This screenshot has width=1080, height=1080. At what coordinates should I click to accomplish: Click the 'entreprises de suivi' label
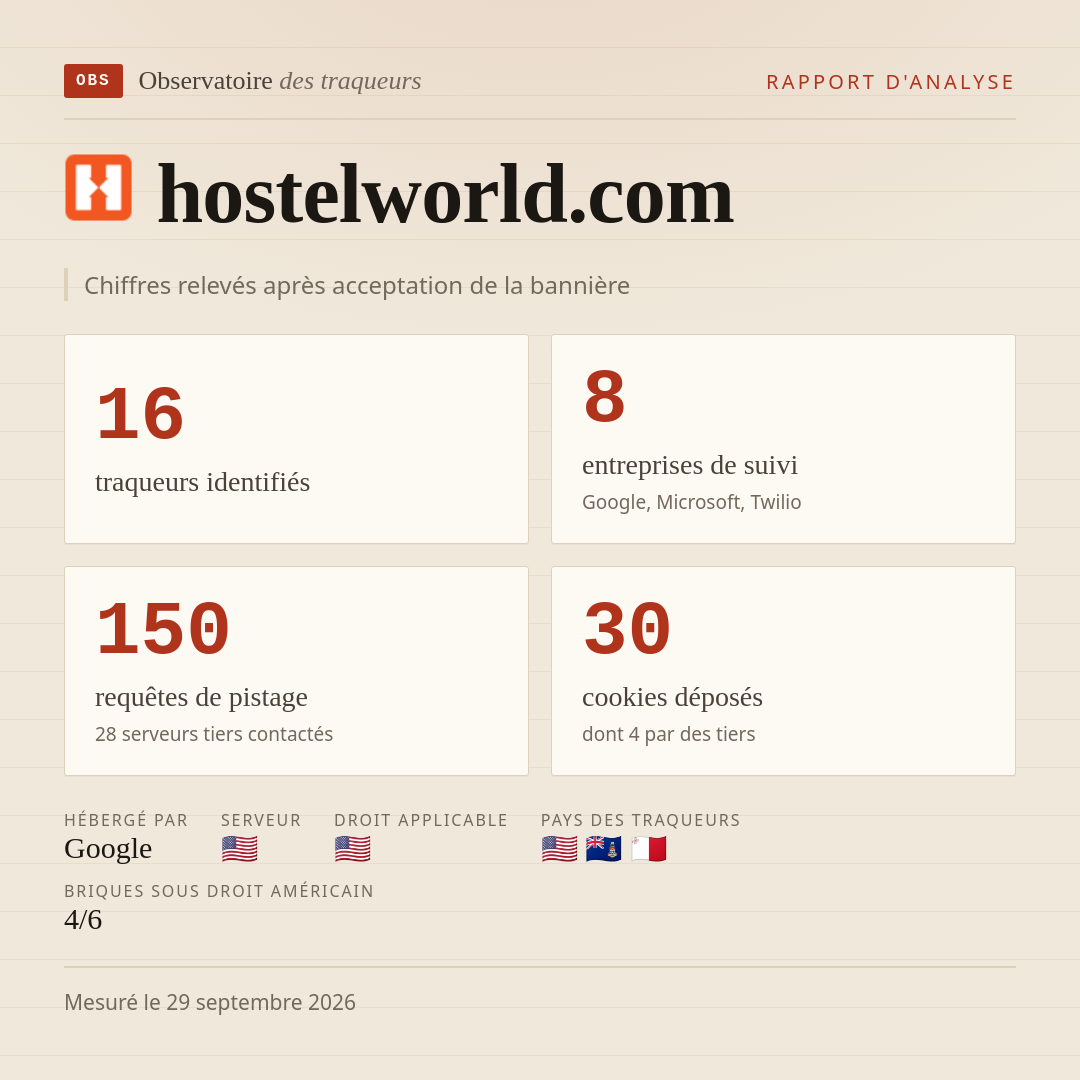(x=689, y=465)
